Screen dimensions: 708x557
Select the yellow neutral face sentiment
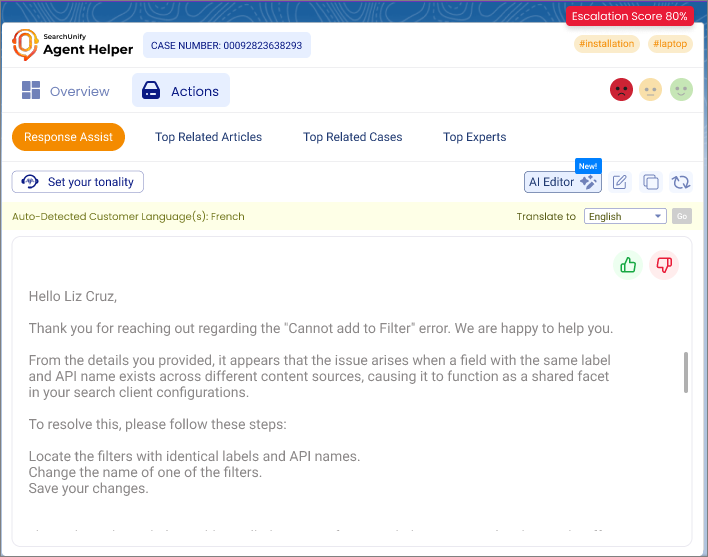coord(651,90)
